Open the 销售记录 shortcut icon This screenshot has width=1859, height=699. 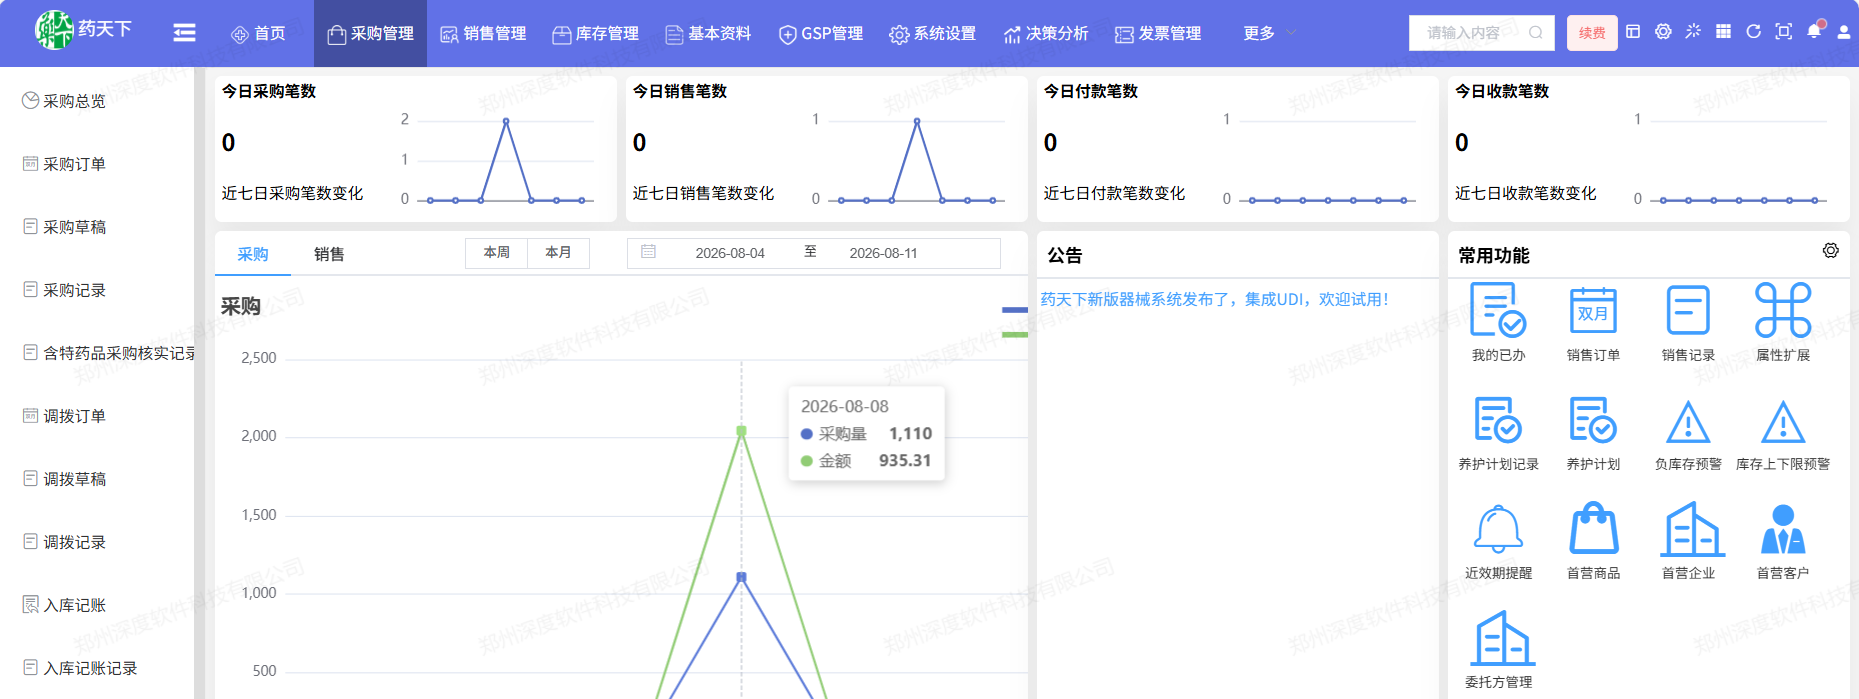point(1688,310)
